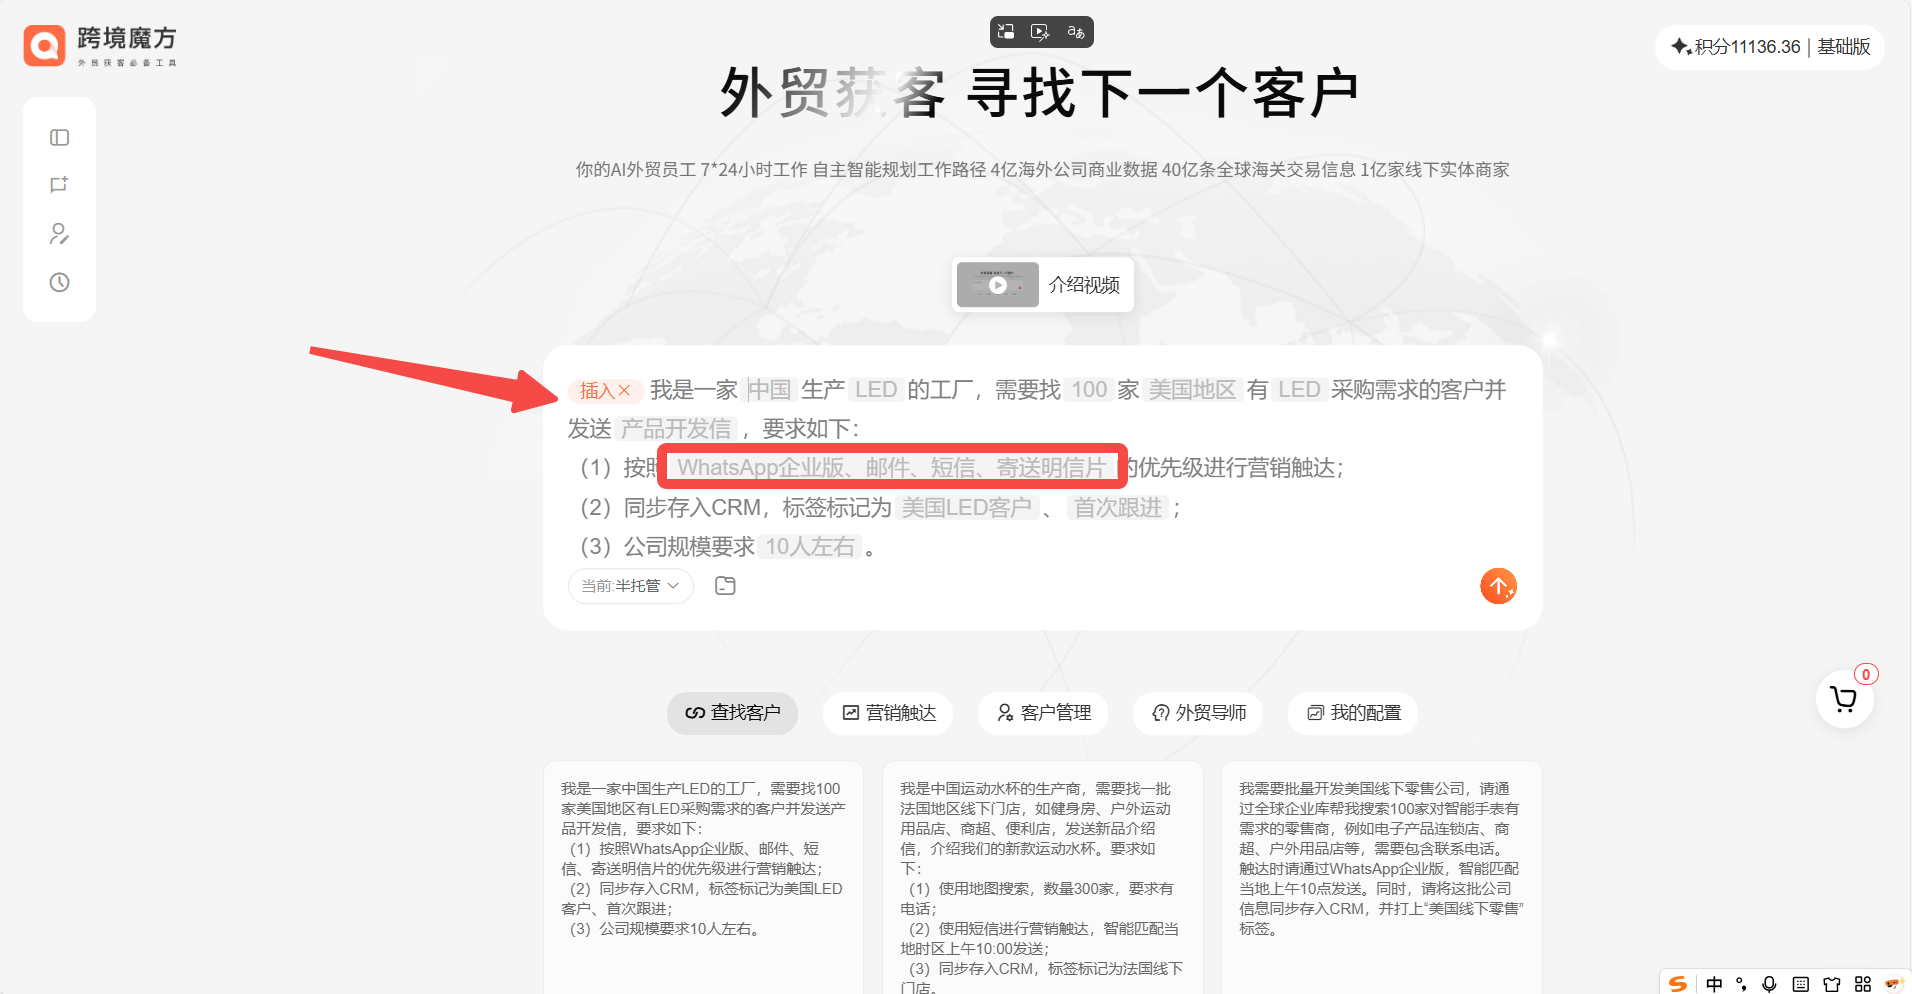This screenshot has width=1912, height=994.
Task: Click the 美国地区 placeholder field in prompt
Action: pyautogui.click(x=1191, y=390)
